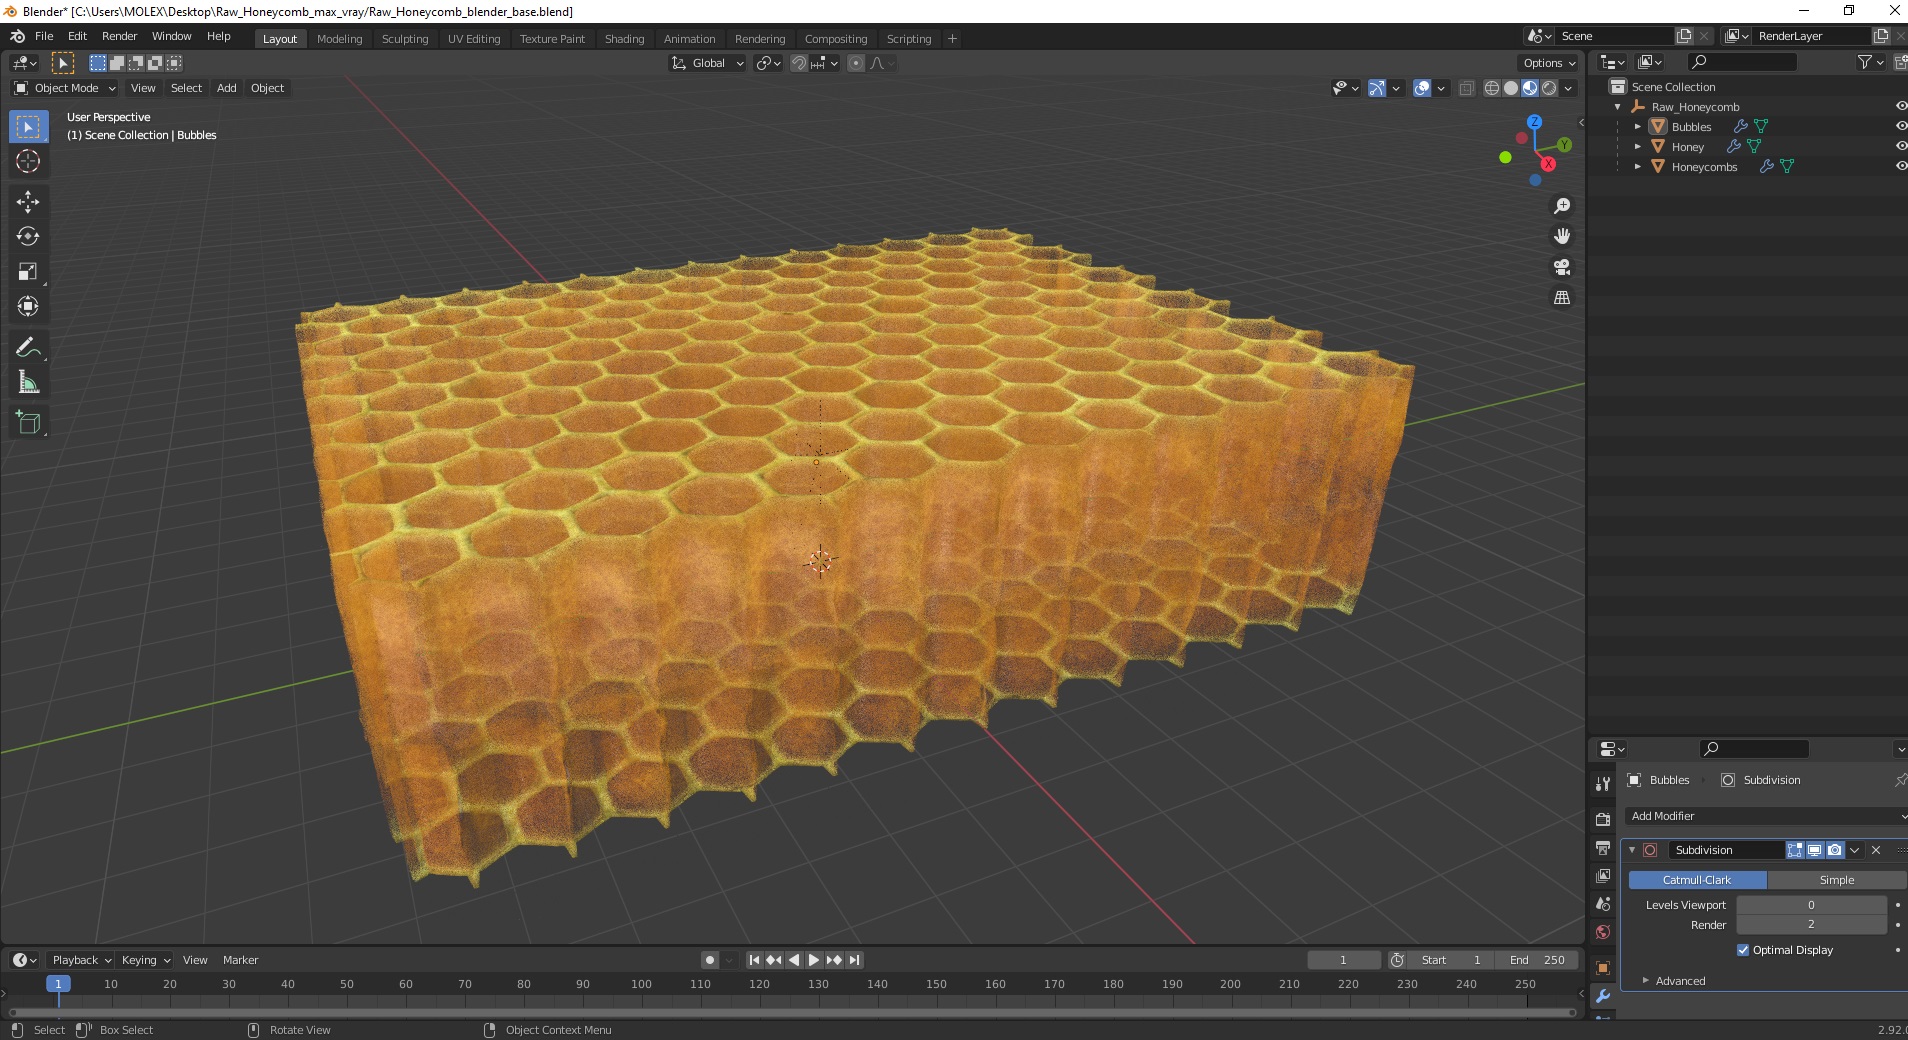1908x1040 pixels.
Task: Switch to UV Editing workspace tab
Action: point(474,39)
